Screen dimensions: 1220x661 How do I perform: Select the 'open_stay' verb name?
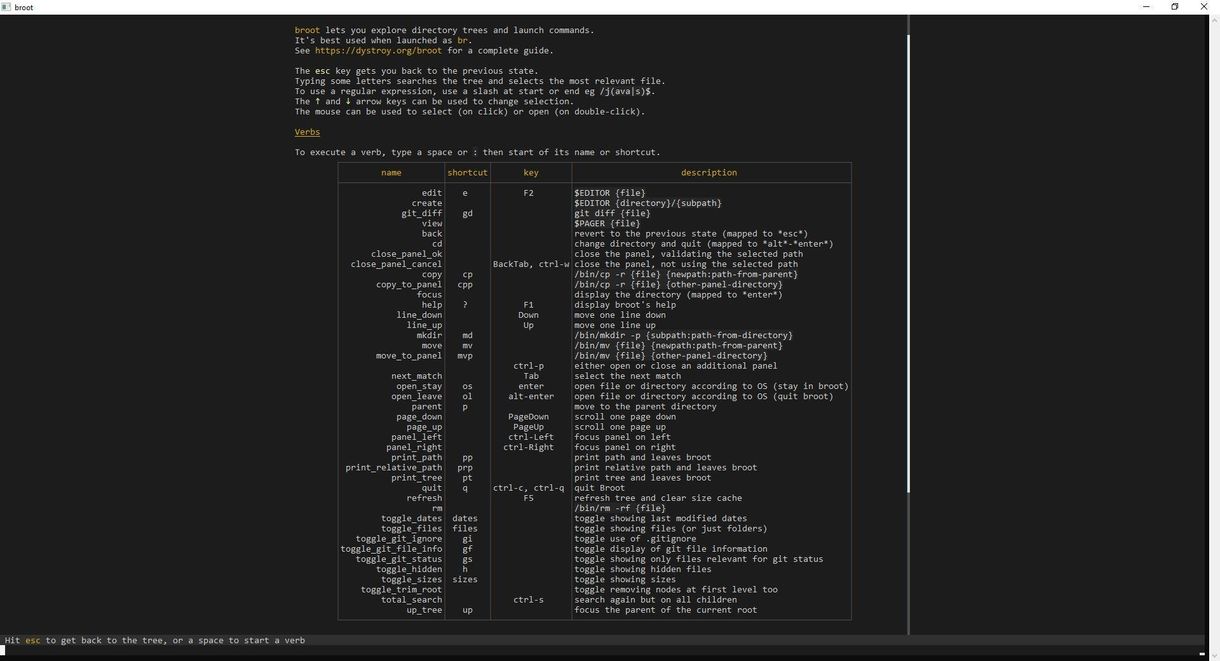419,386
